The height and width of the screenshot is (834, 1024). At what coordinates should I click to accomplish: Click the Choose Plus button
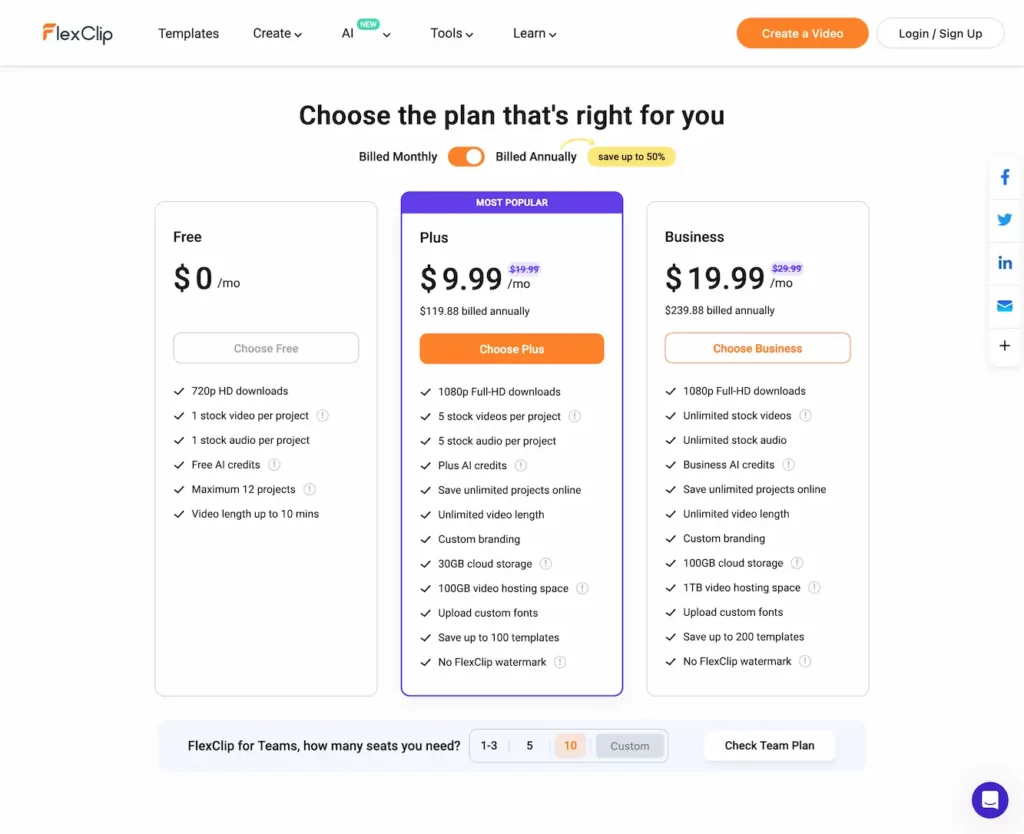click(x=511, y=349)
